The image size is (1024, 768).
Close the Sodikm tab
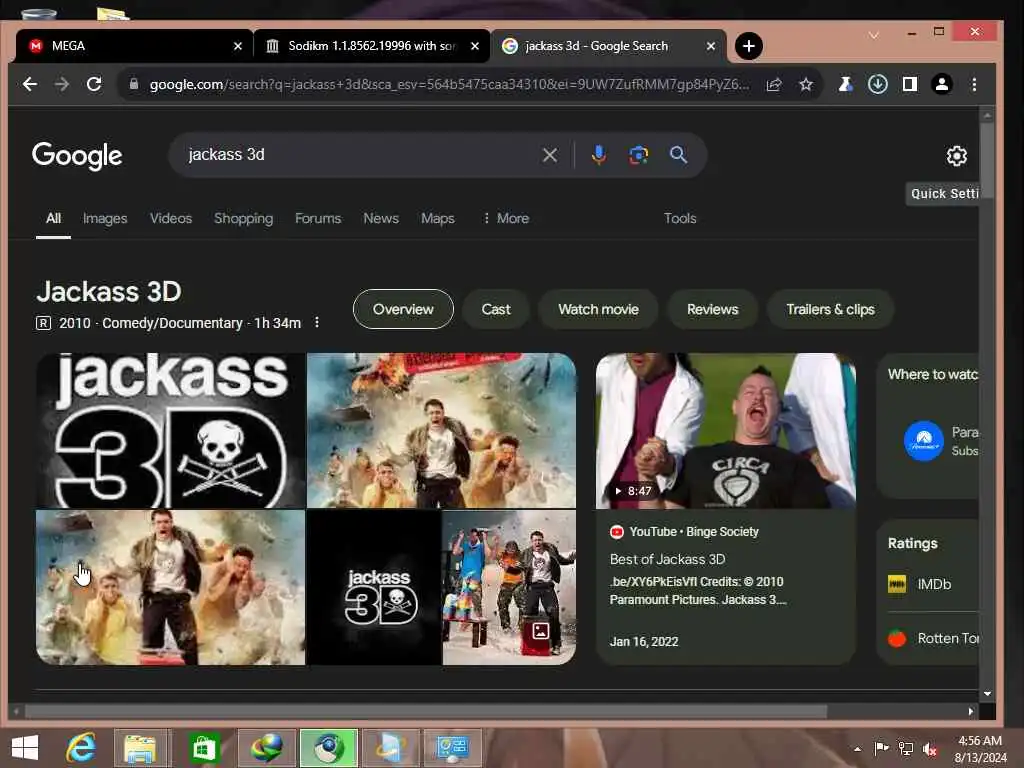click(x=475, y=46)
